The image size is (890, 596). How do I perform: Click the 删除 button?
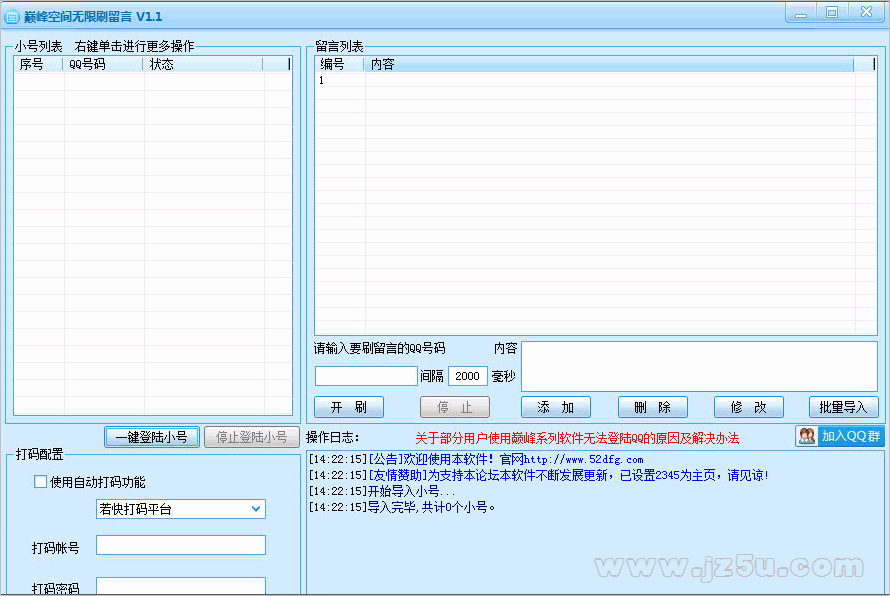click(653, 407)
